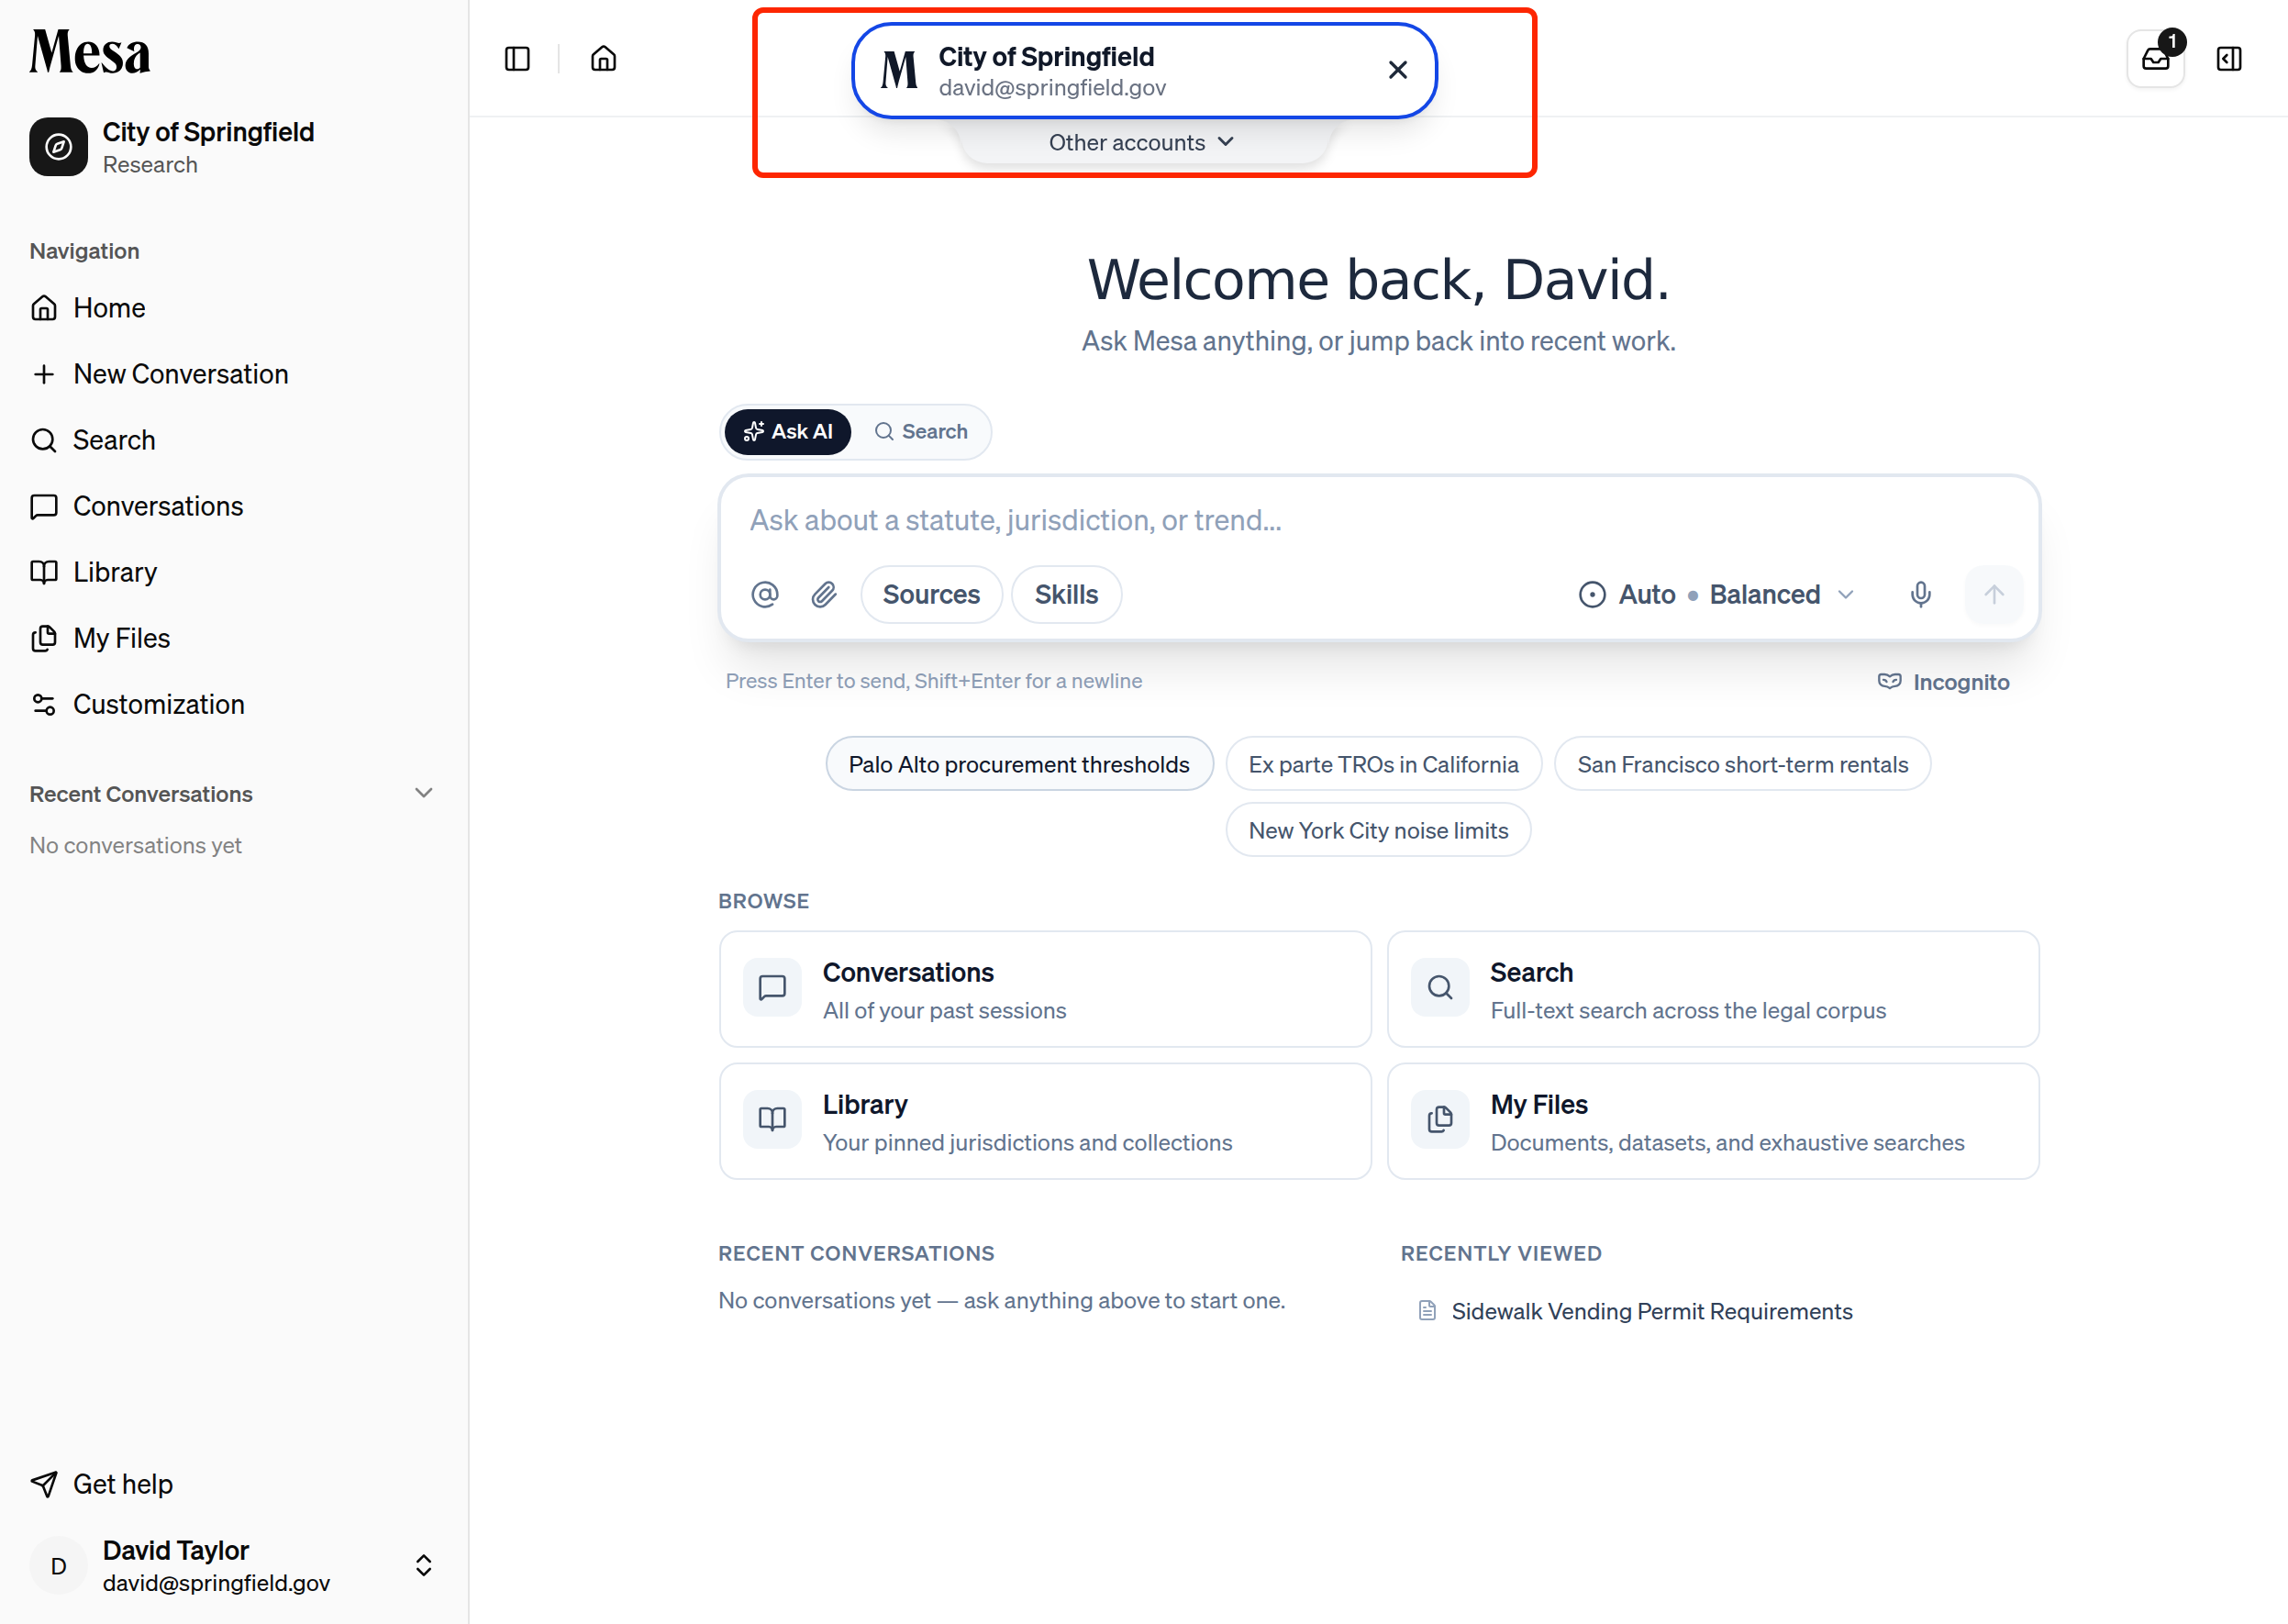Collapse the Recent Conversations section
This screenshot has height=1624, width=2288.
pos(423,793)
